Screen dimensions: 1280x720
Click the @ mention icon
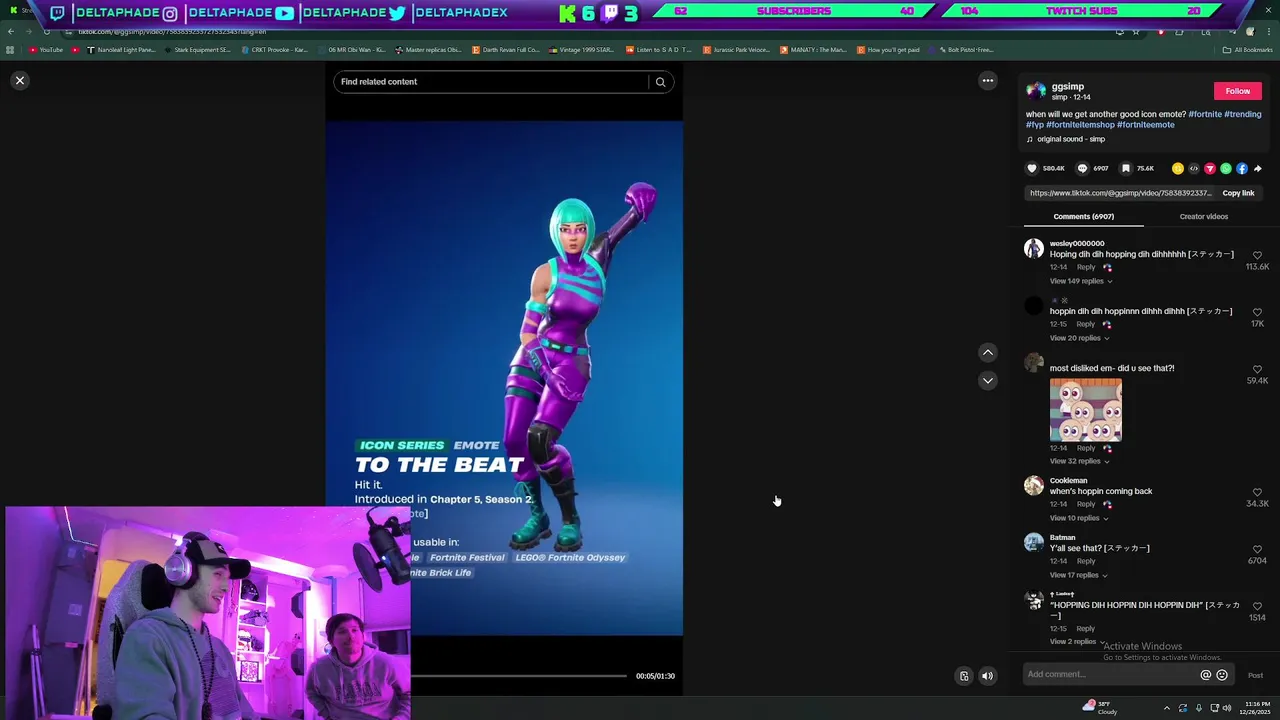(x=1205, y=675)
